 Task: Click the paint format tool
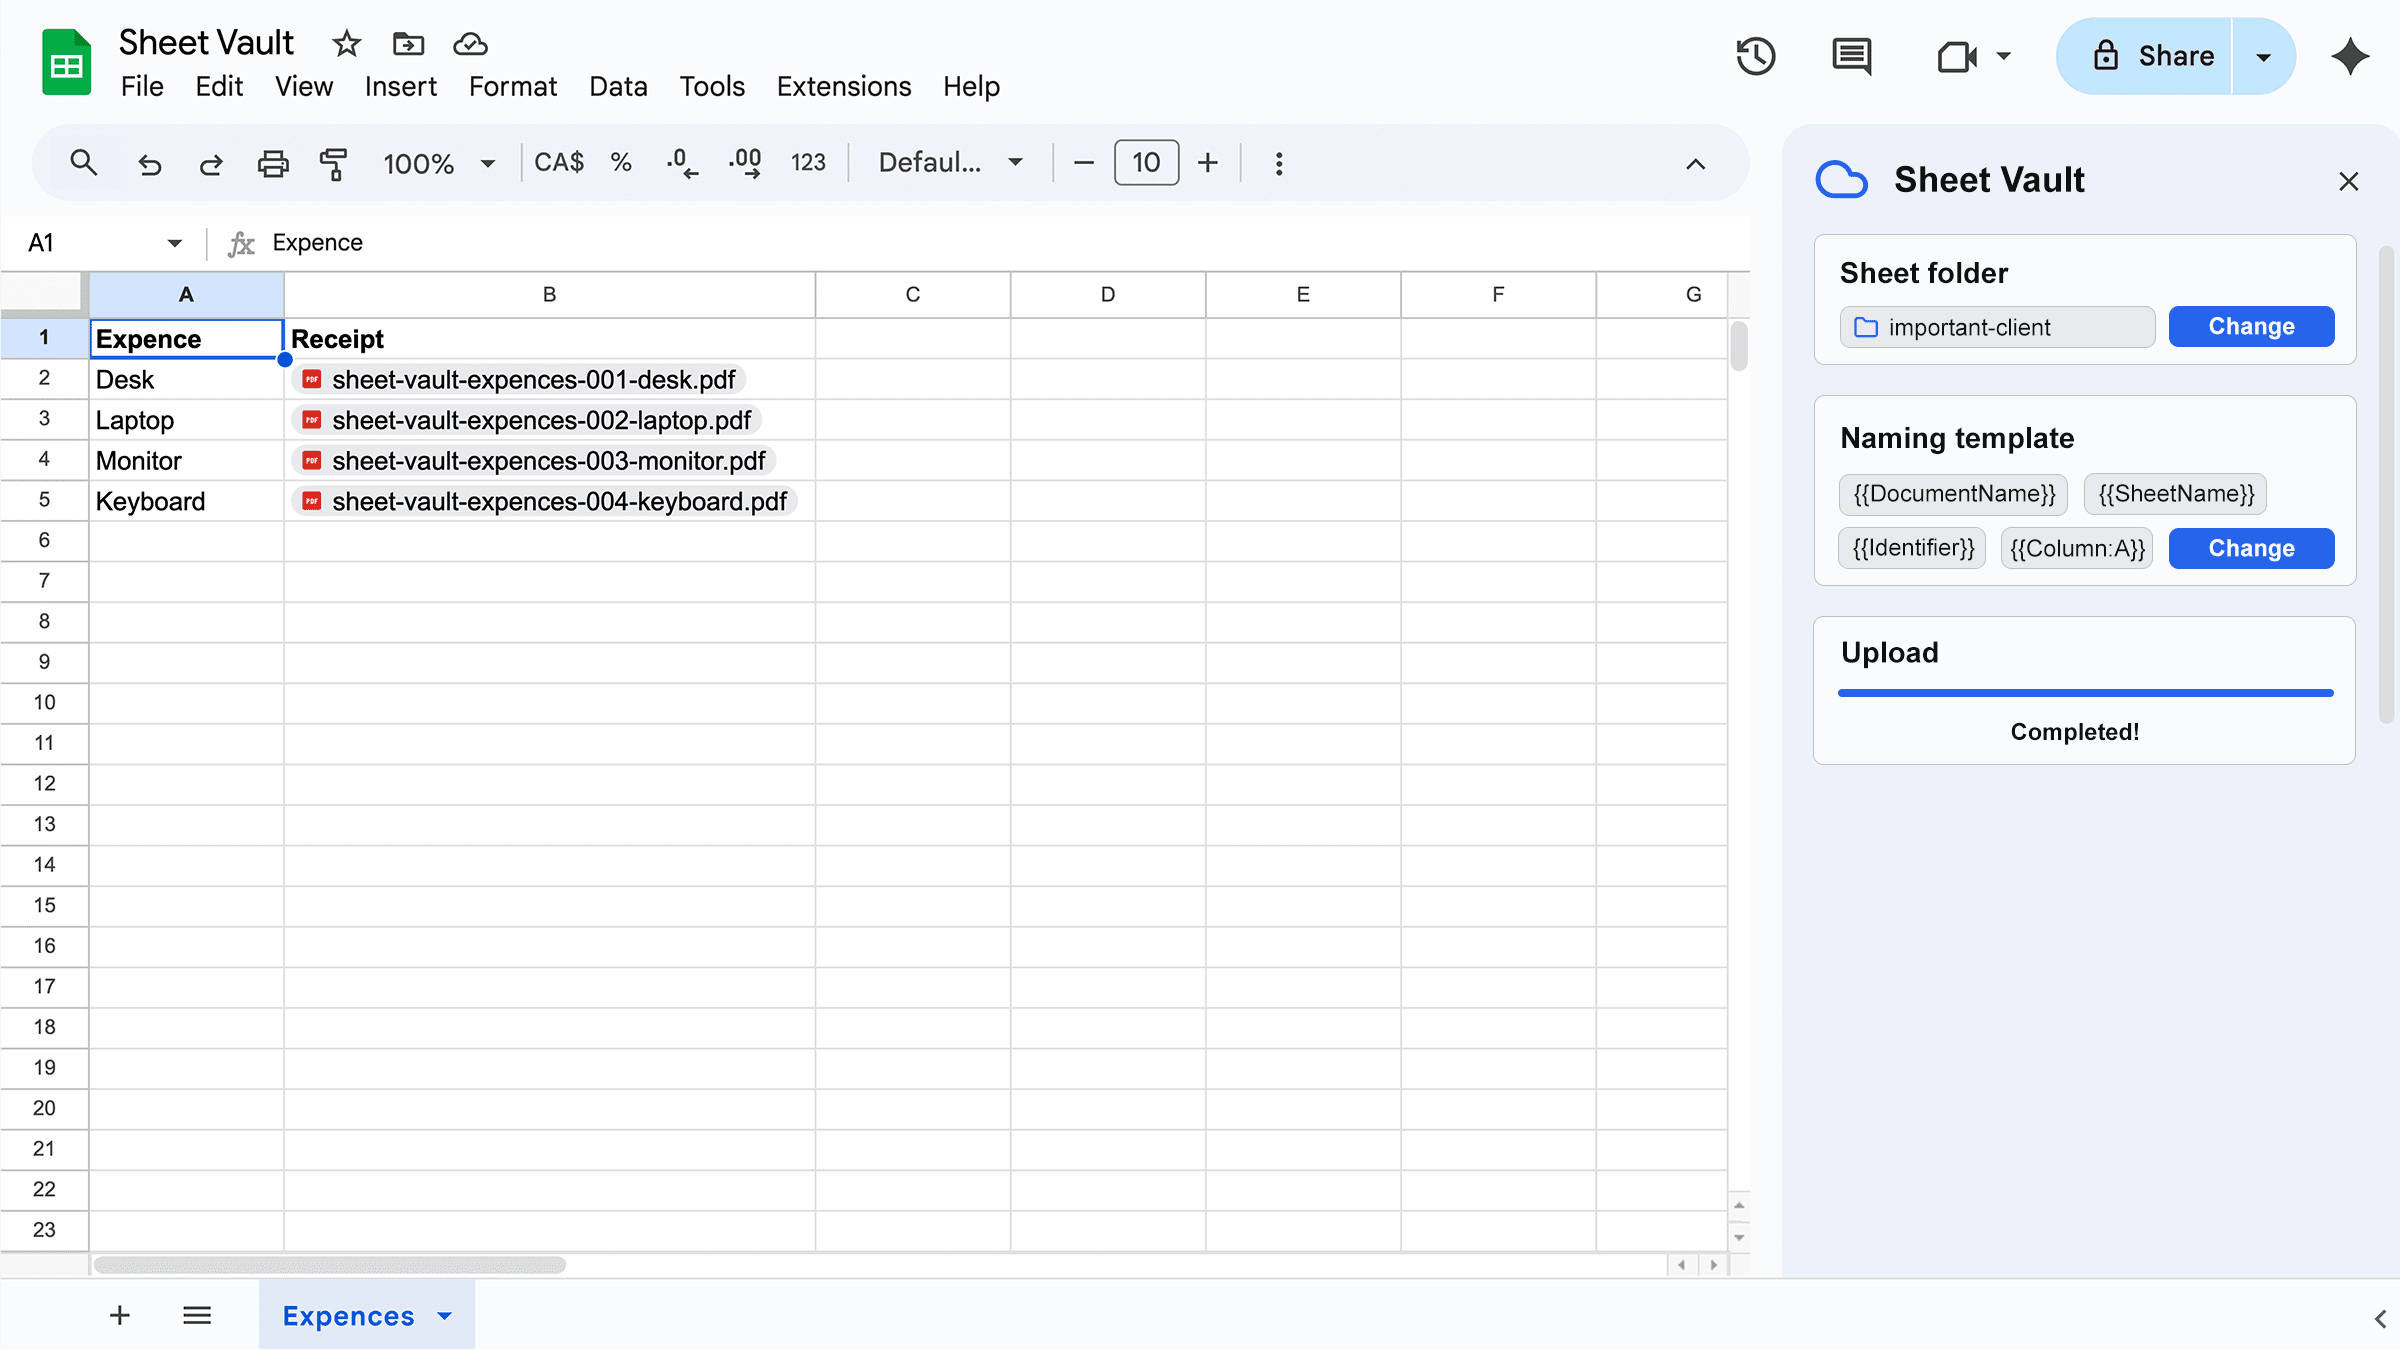pyautogui.click(x=333, y=163)
